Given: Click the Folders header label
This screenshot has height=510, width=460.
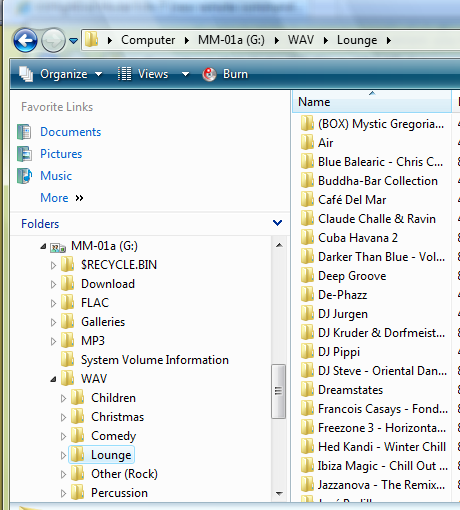Looking at the screenshot, I should 40,224.
